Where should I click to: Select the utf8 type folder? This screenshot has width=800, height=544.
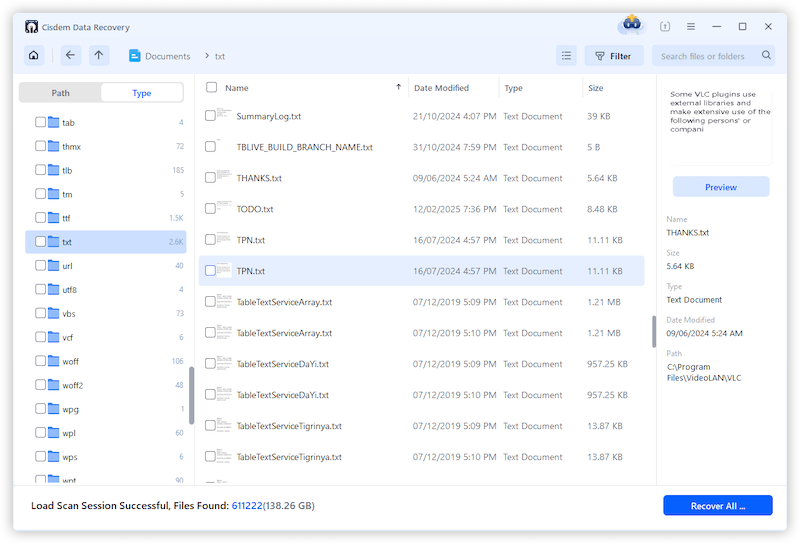[106, 289]
